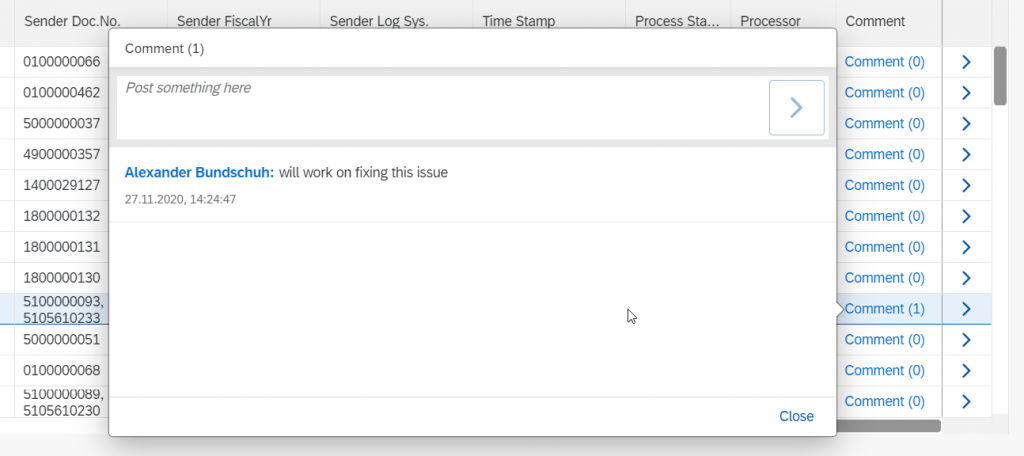Screen dimensions: 1024x456
Task: Open Comment (0) link for row 0100000066
Action: tap(885, 62)
